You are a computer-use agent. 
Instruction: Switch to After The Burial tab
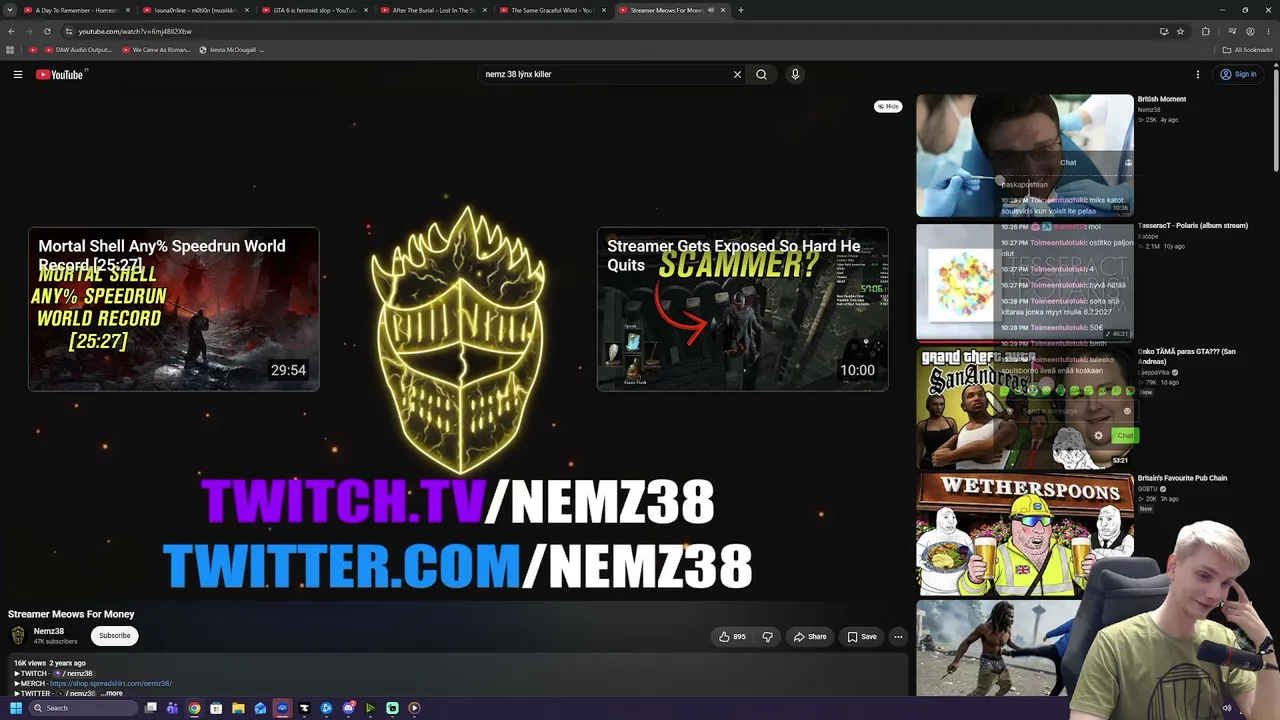point(434,10)
